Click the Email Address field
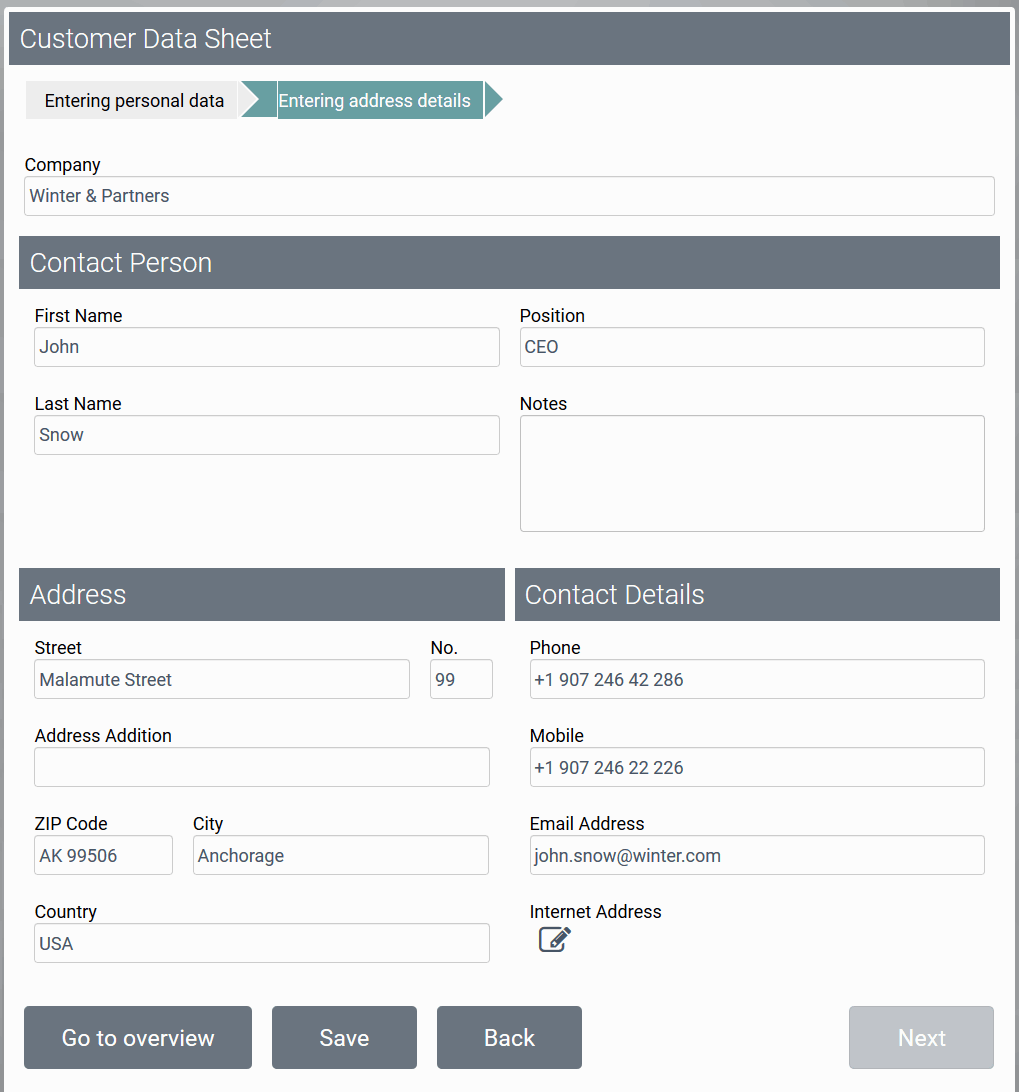 (x=757, y=855)
